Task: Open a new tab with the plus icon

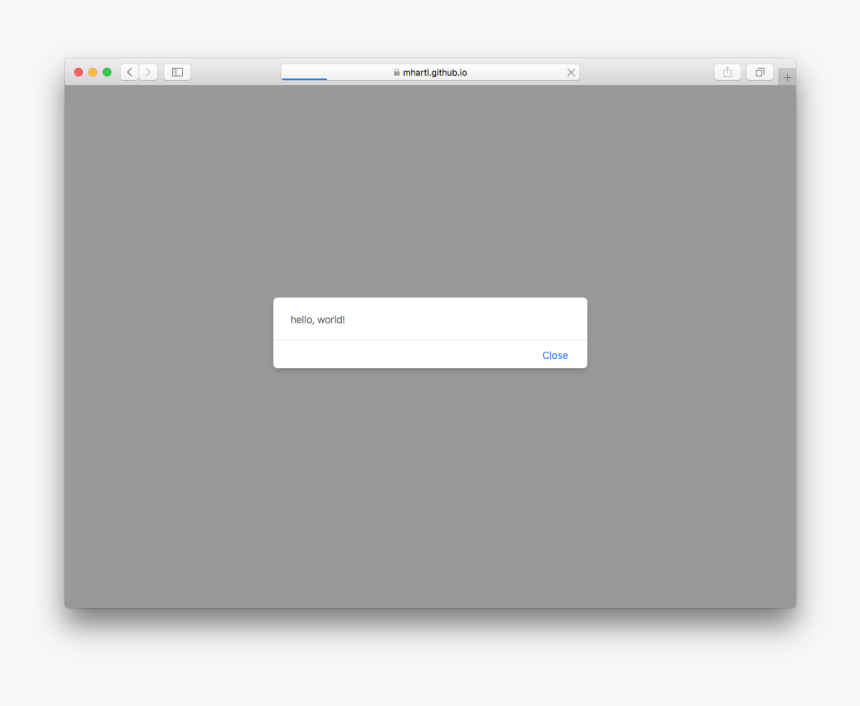Action: pos(787,76)
